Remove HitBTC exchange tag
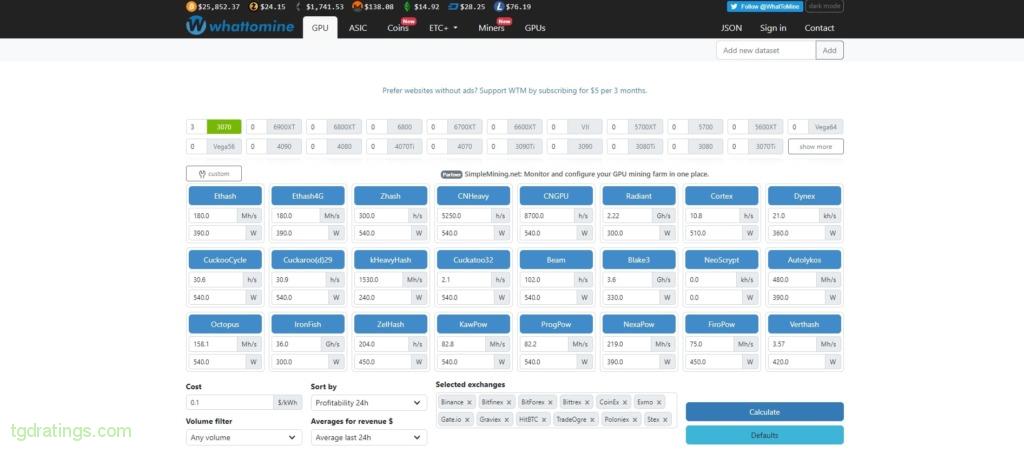 [x=544, y=419]
